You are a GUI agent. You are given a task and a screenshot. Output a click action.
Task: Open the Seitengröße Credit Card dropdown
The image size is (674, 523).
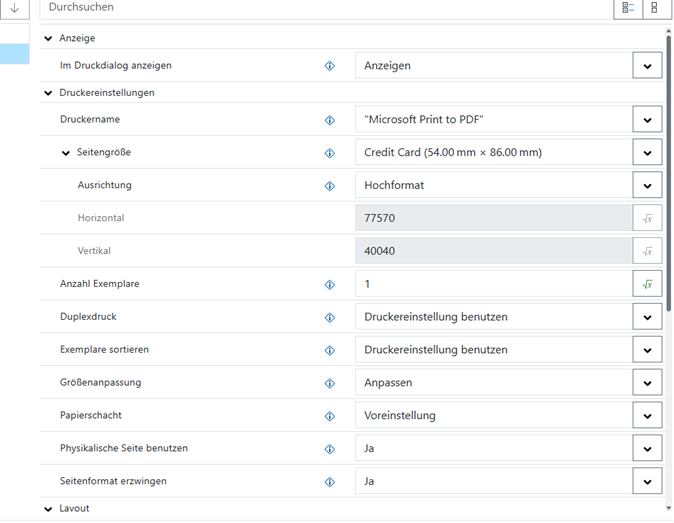[647, 153]
